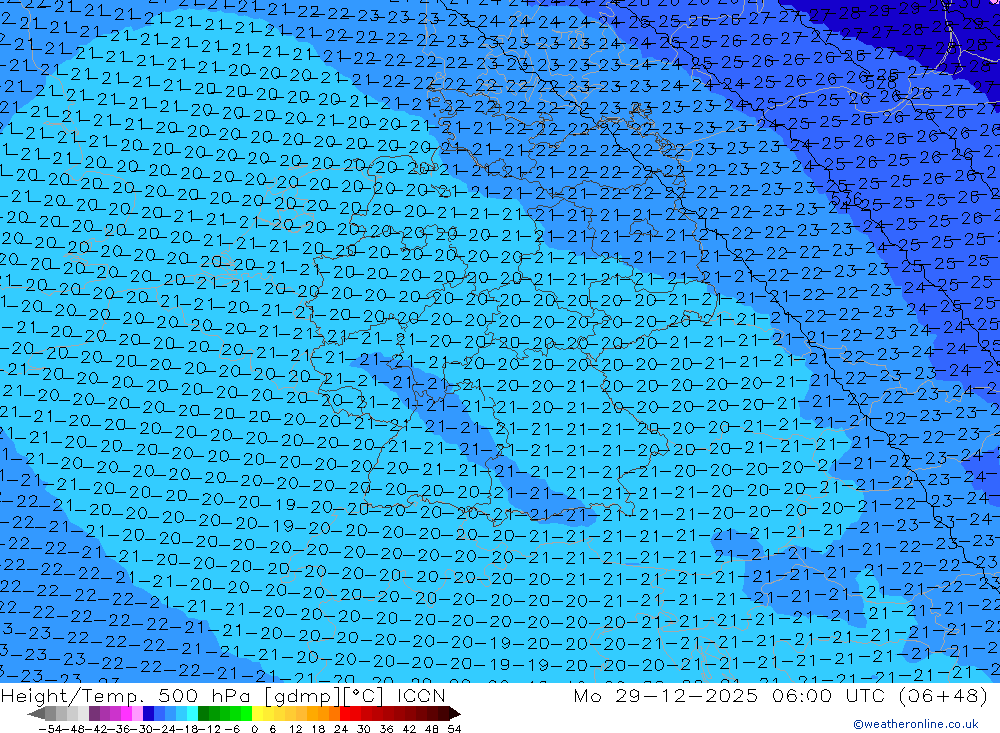Click the '06:00 UTC' time text

click(831, 695)
